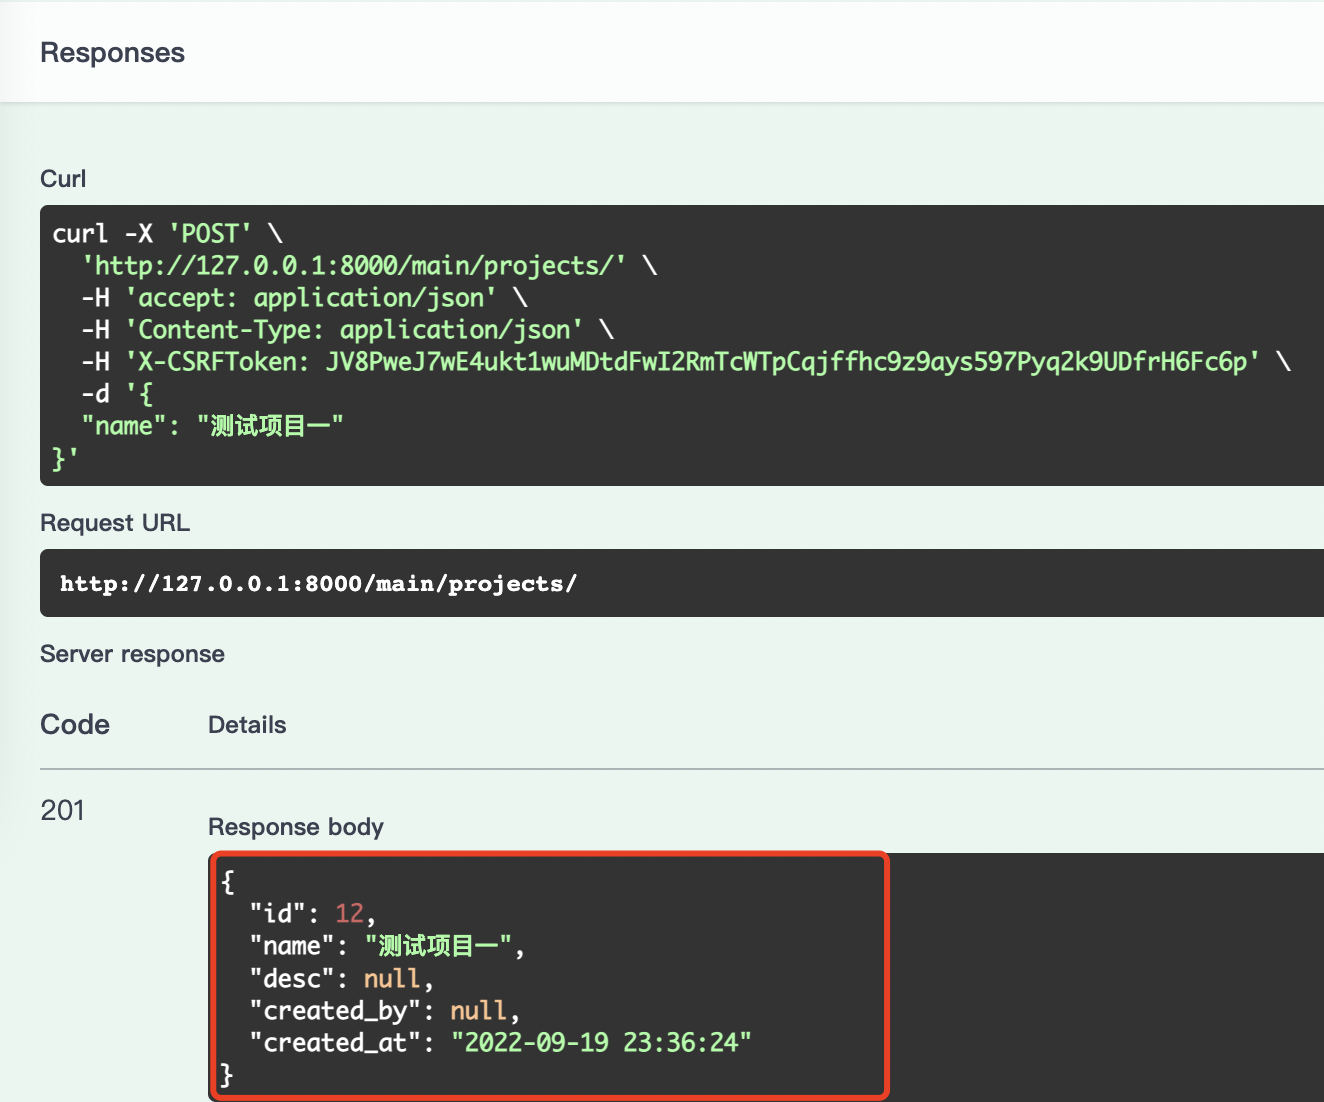1324x1102 pixels.
Task: Click the "created_by": null line
Action: click(384, 1010)
